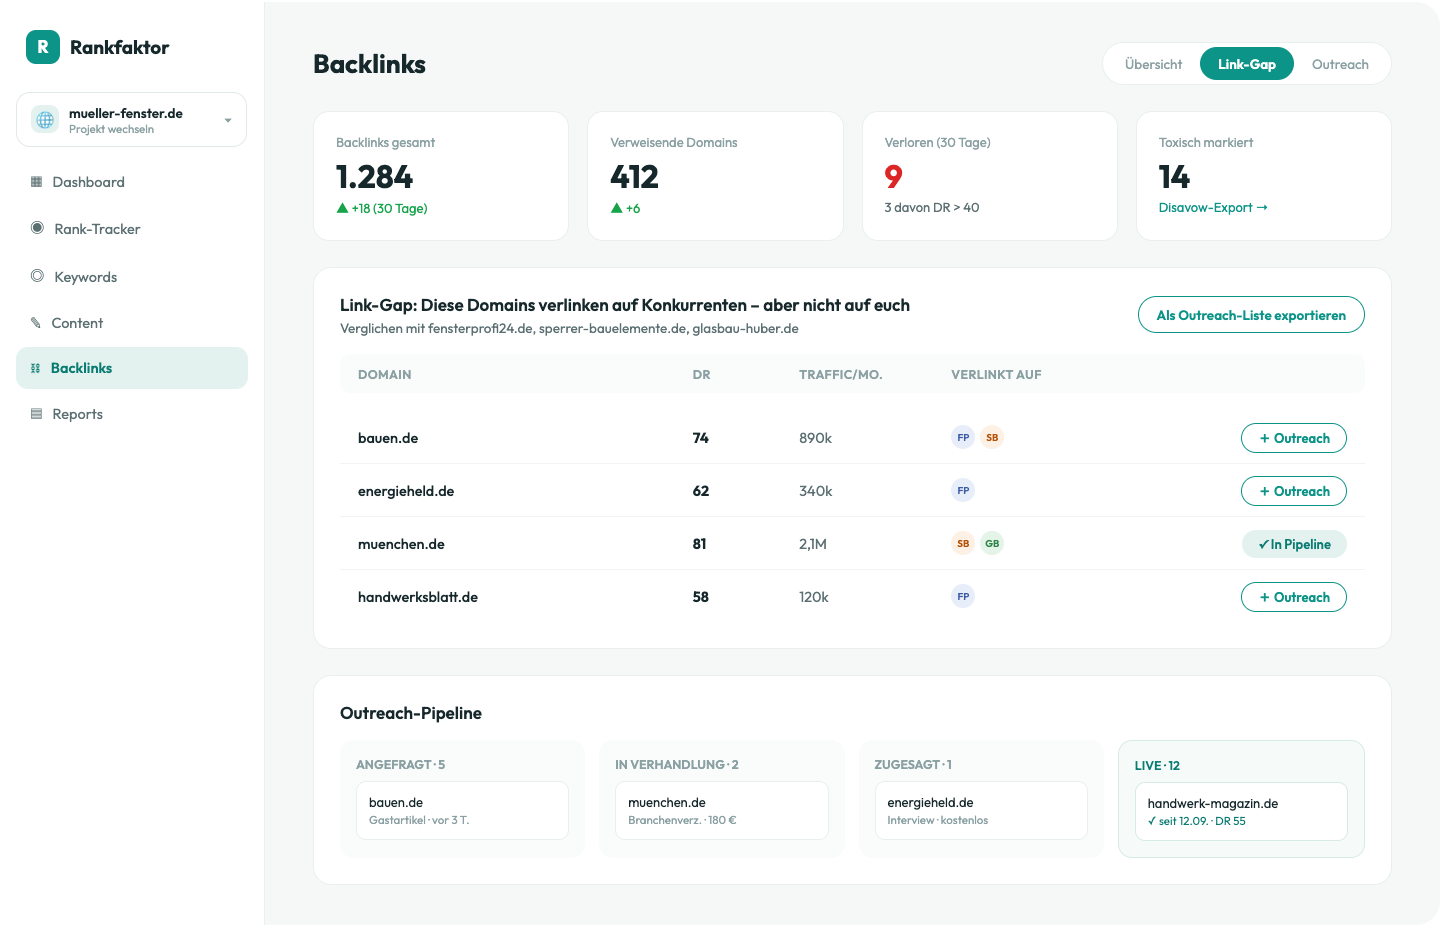This screenshot has width=1440, height=925.
Task: Click the DR column header
Action: click(x=702, y=375)
